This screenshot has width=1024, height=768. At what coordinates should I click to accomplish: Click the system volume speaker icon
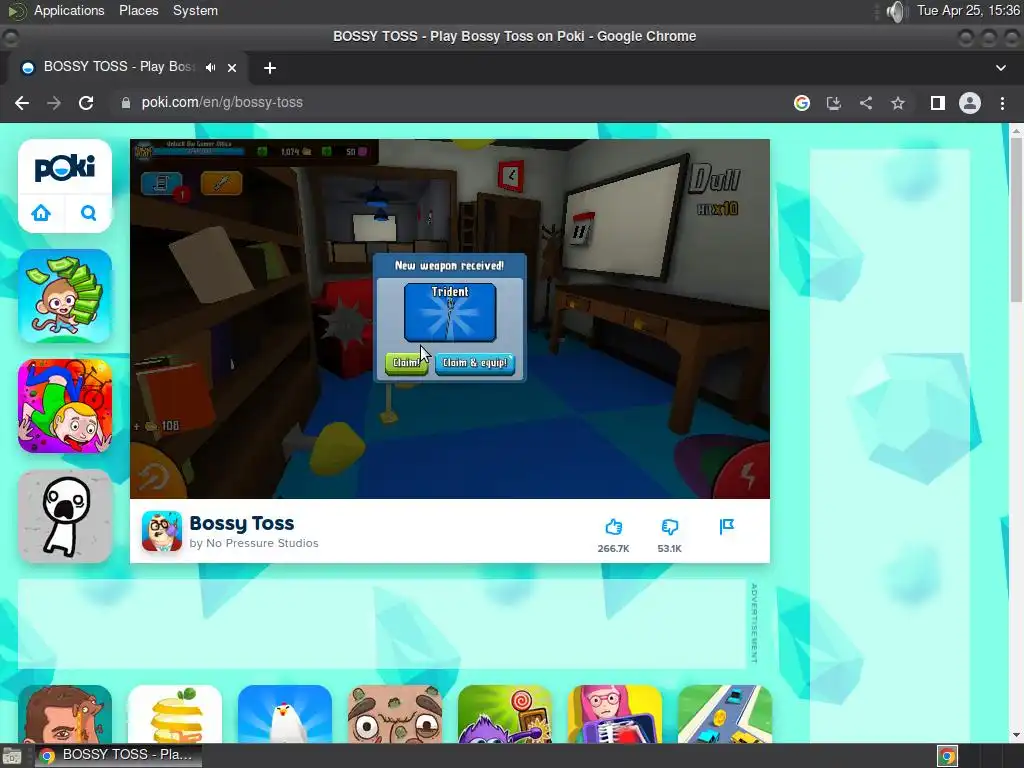point(897,11)
